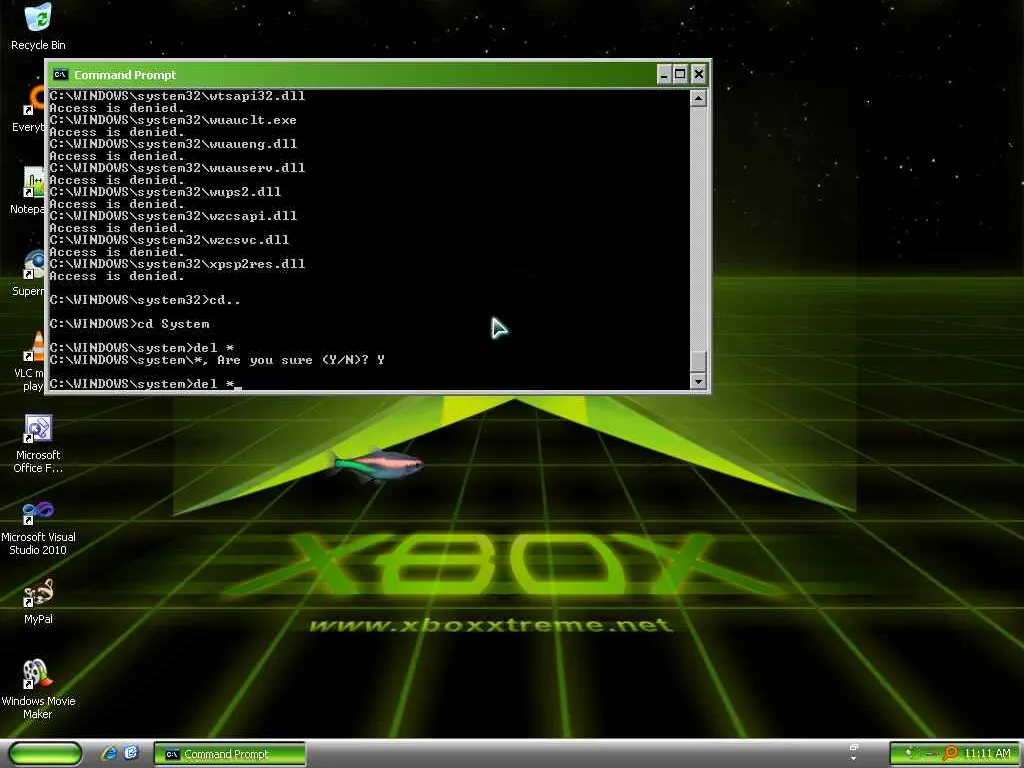Click the Command Prompt scrollbar thumb
The width and height of the screenshot is (1024, 768).
(x=698, y=361)
